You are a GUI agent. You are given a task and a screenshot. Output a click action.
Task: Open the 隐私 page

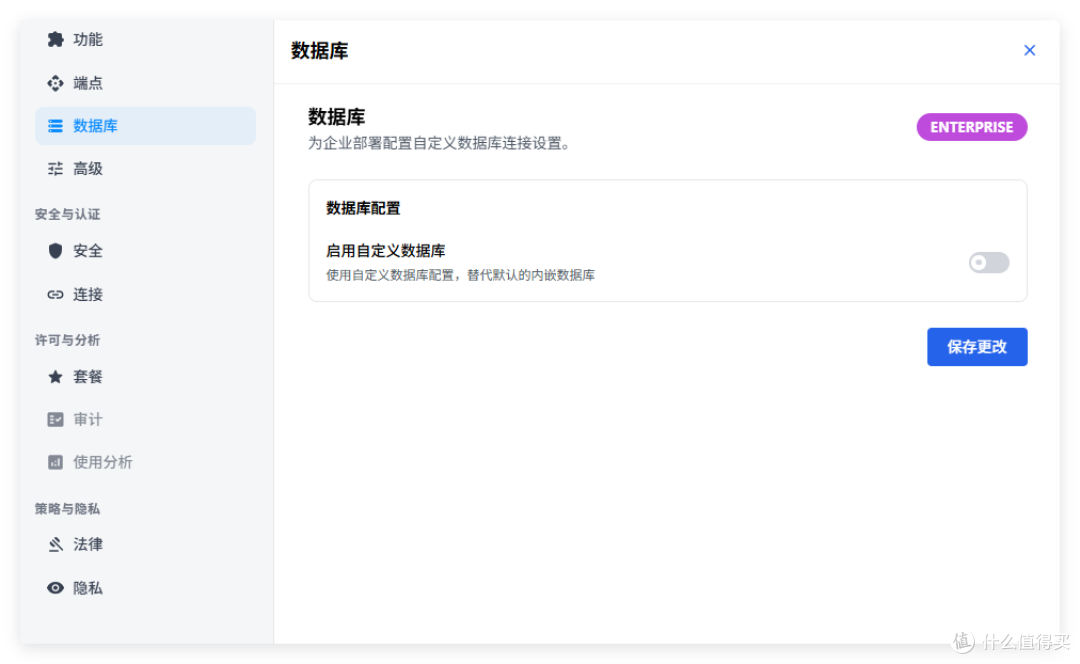tap(145, 588)
